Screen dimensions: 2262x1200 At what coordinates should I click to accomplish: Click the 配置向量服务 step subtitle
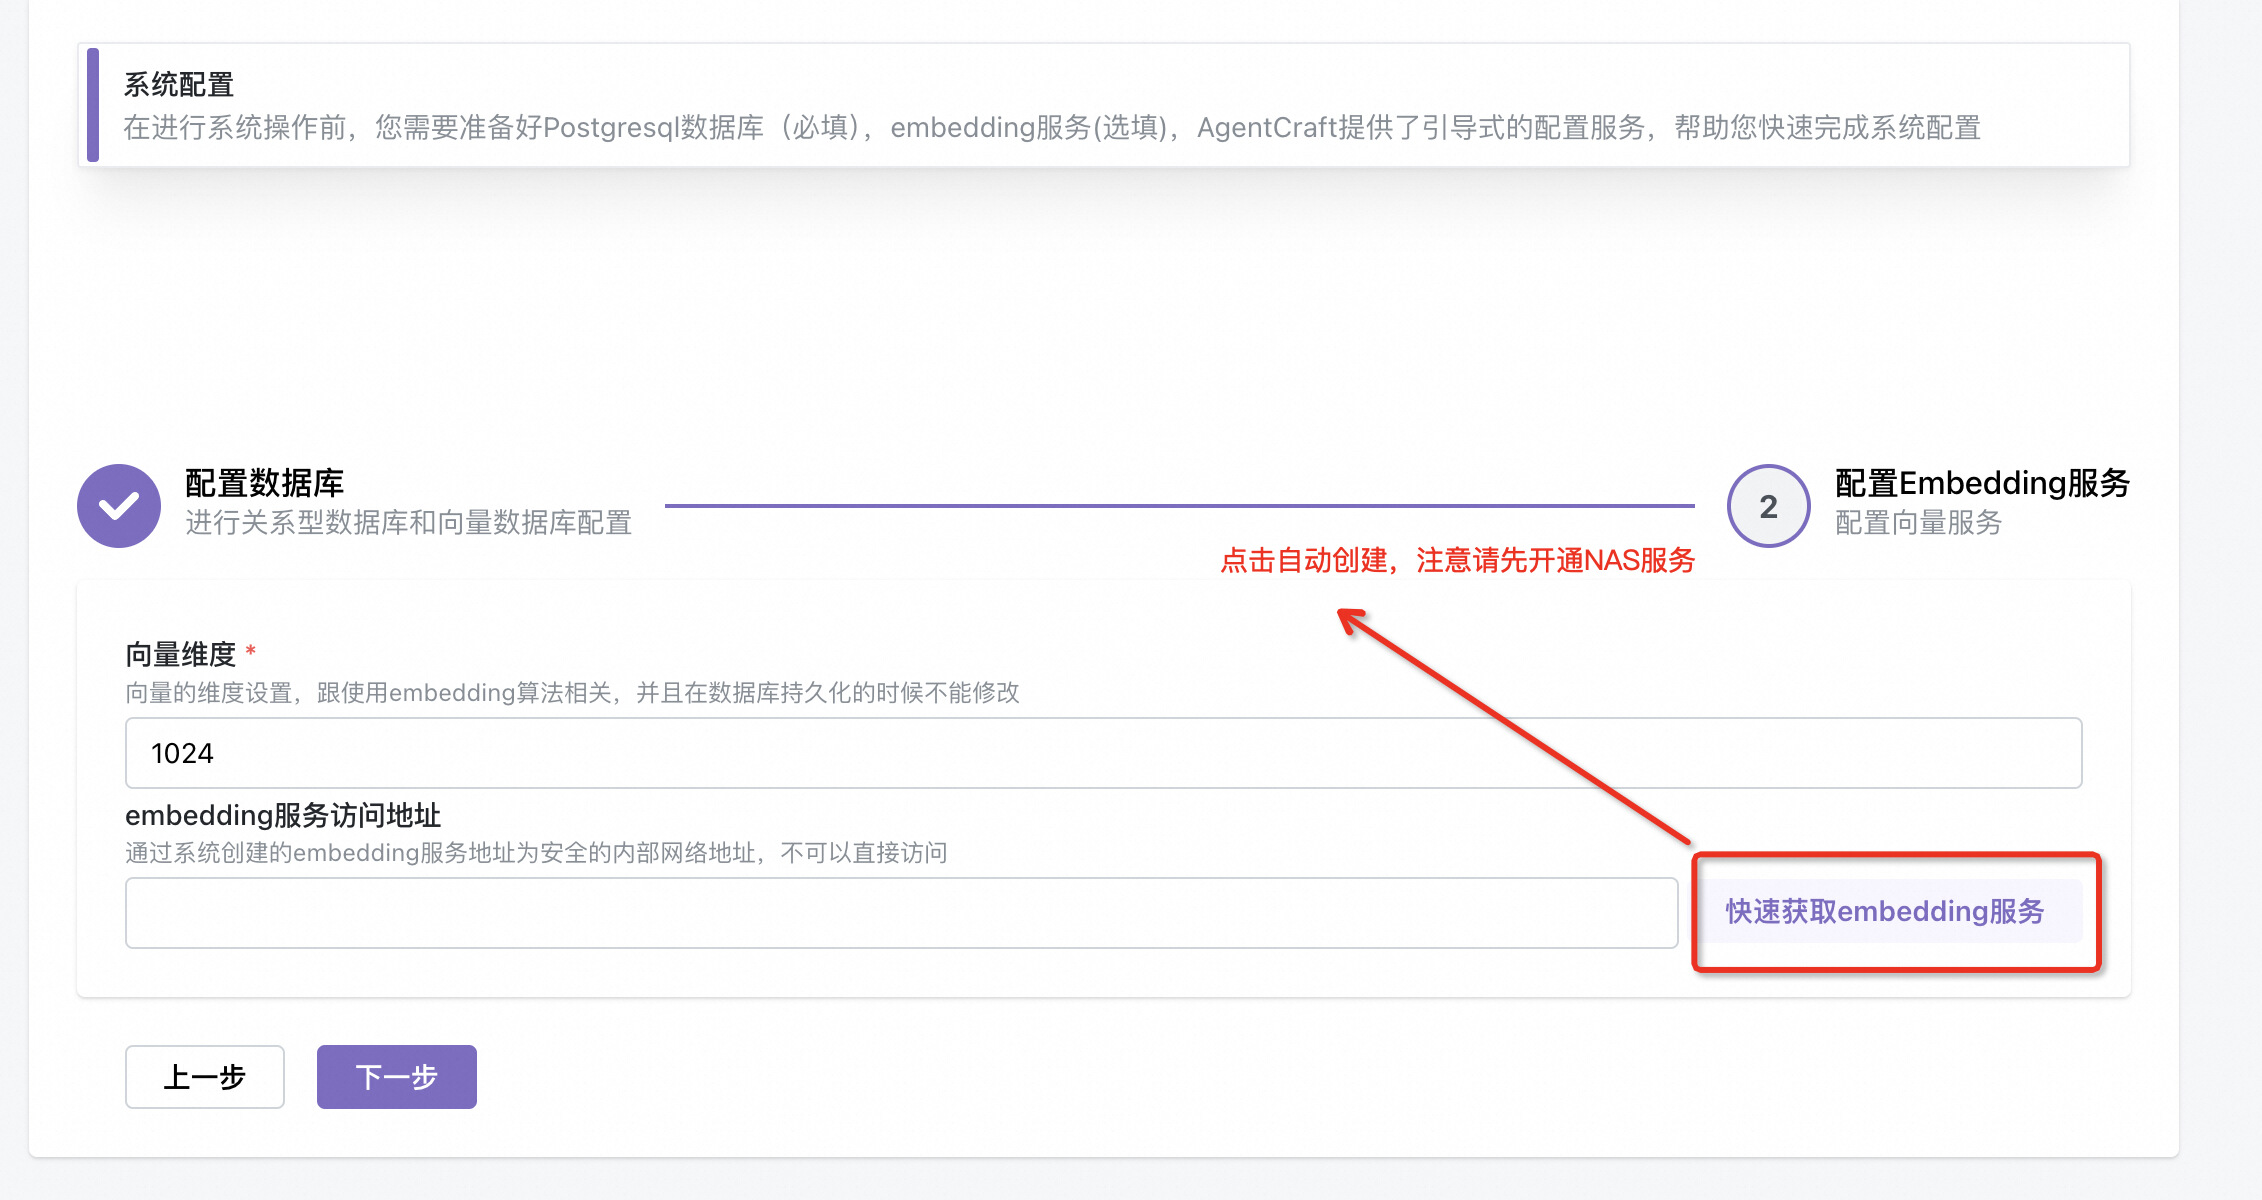1917,523
